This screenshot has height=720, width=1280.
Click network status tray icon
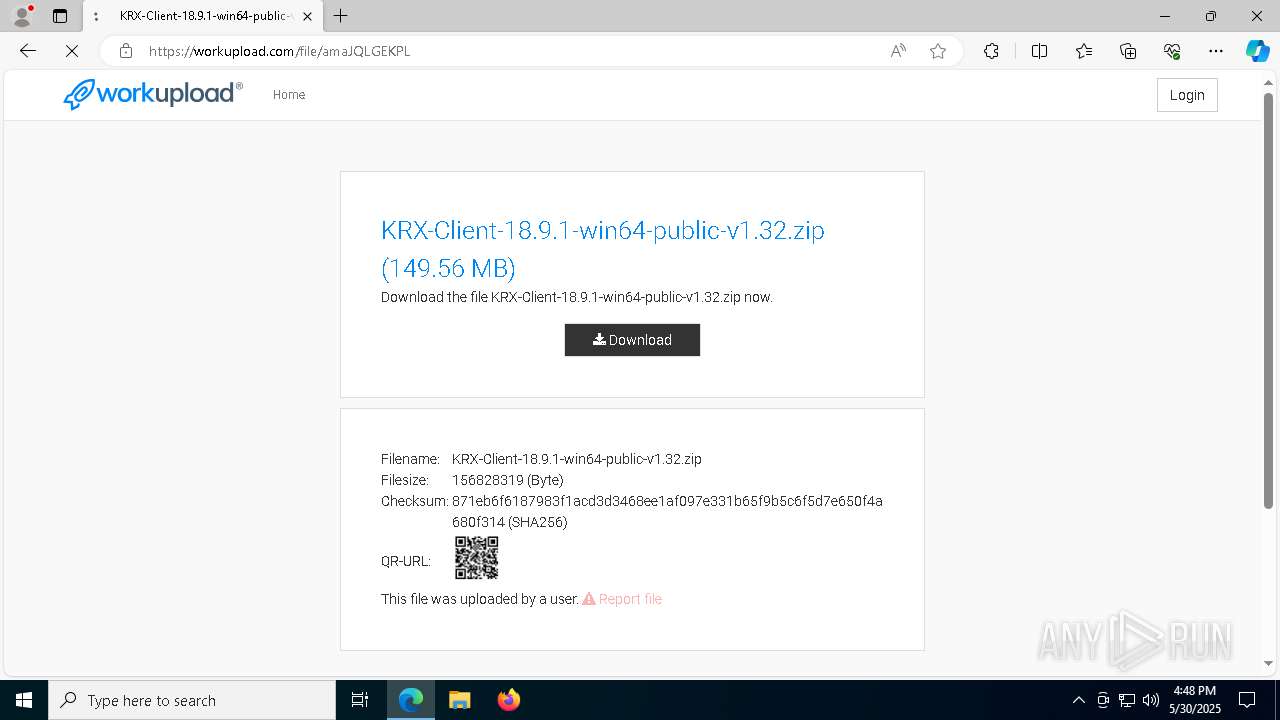tap(1127, 700)
